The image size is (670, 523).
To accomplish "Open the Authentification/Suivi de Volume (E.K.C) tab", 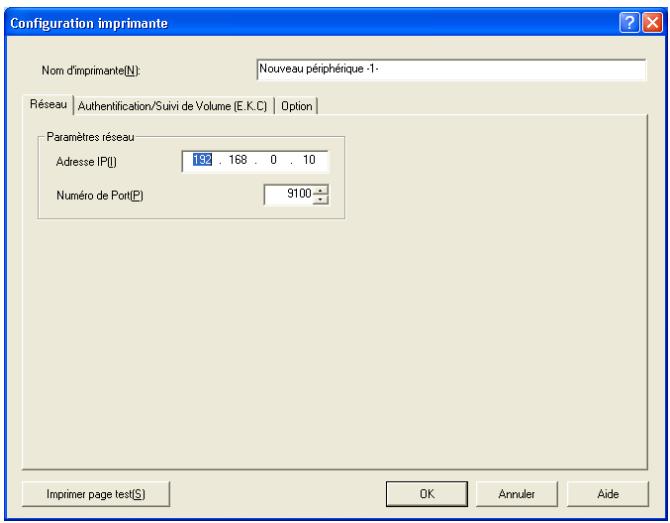I will [172, 106].
